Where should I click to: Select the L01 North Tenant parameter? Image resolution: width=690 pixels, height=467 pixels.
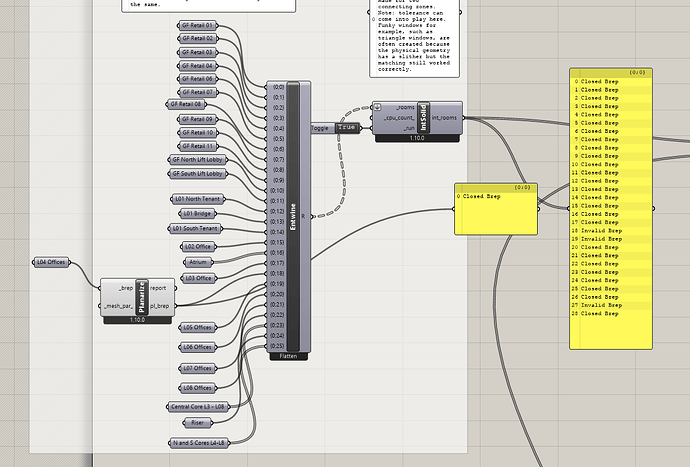(198, 199)
